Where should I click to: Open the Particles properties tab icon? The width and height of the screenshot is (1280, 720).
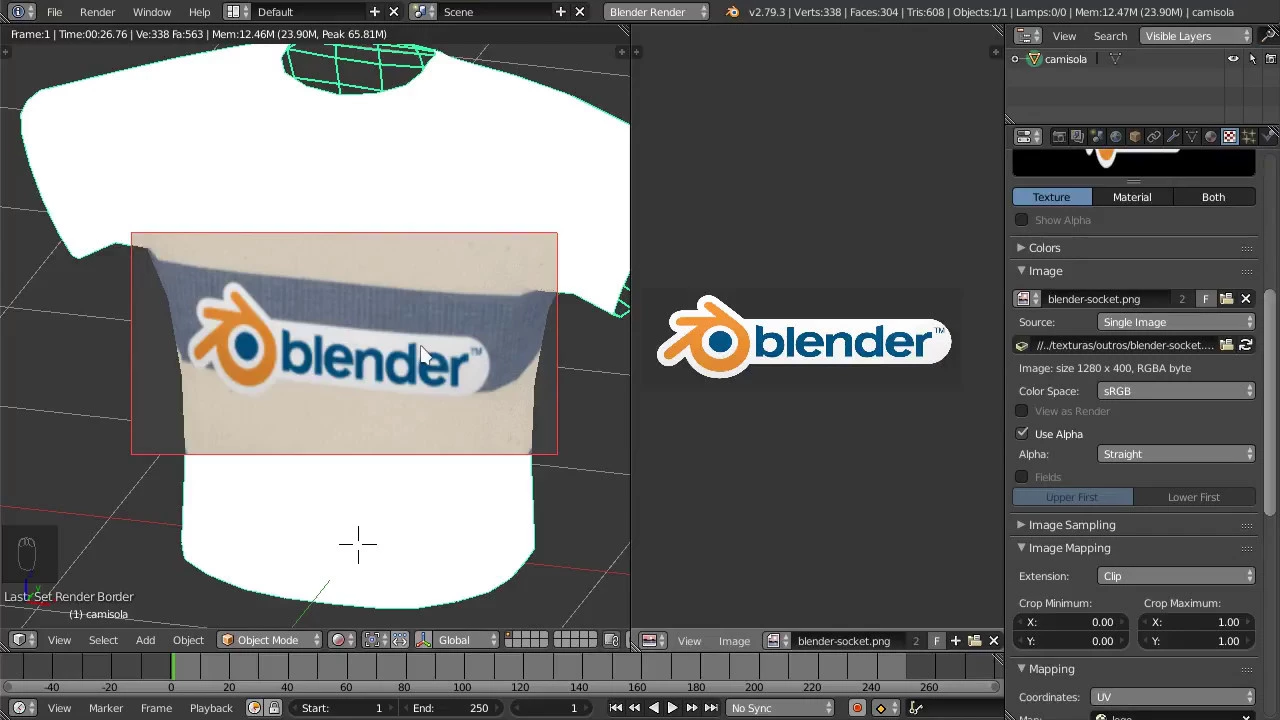pyautogui.click(x=1249, y=136)
